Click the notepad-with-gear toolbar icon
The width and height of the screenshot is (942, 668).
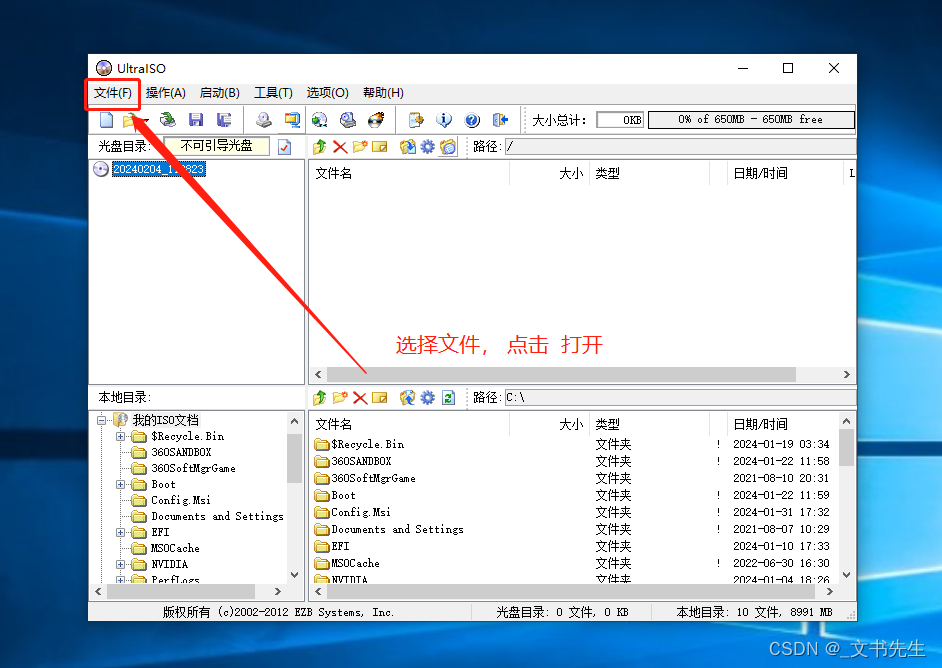416,120
